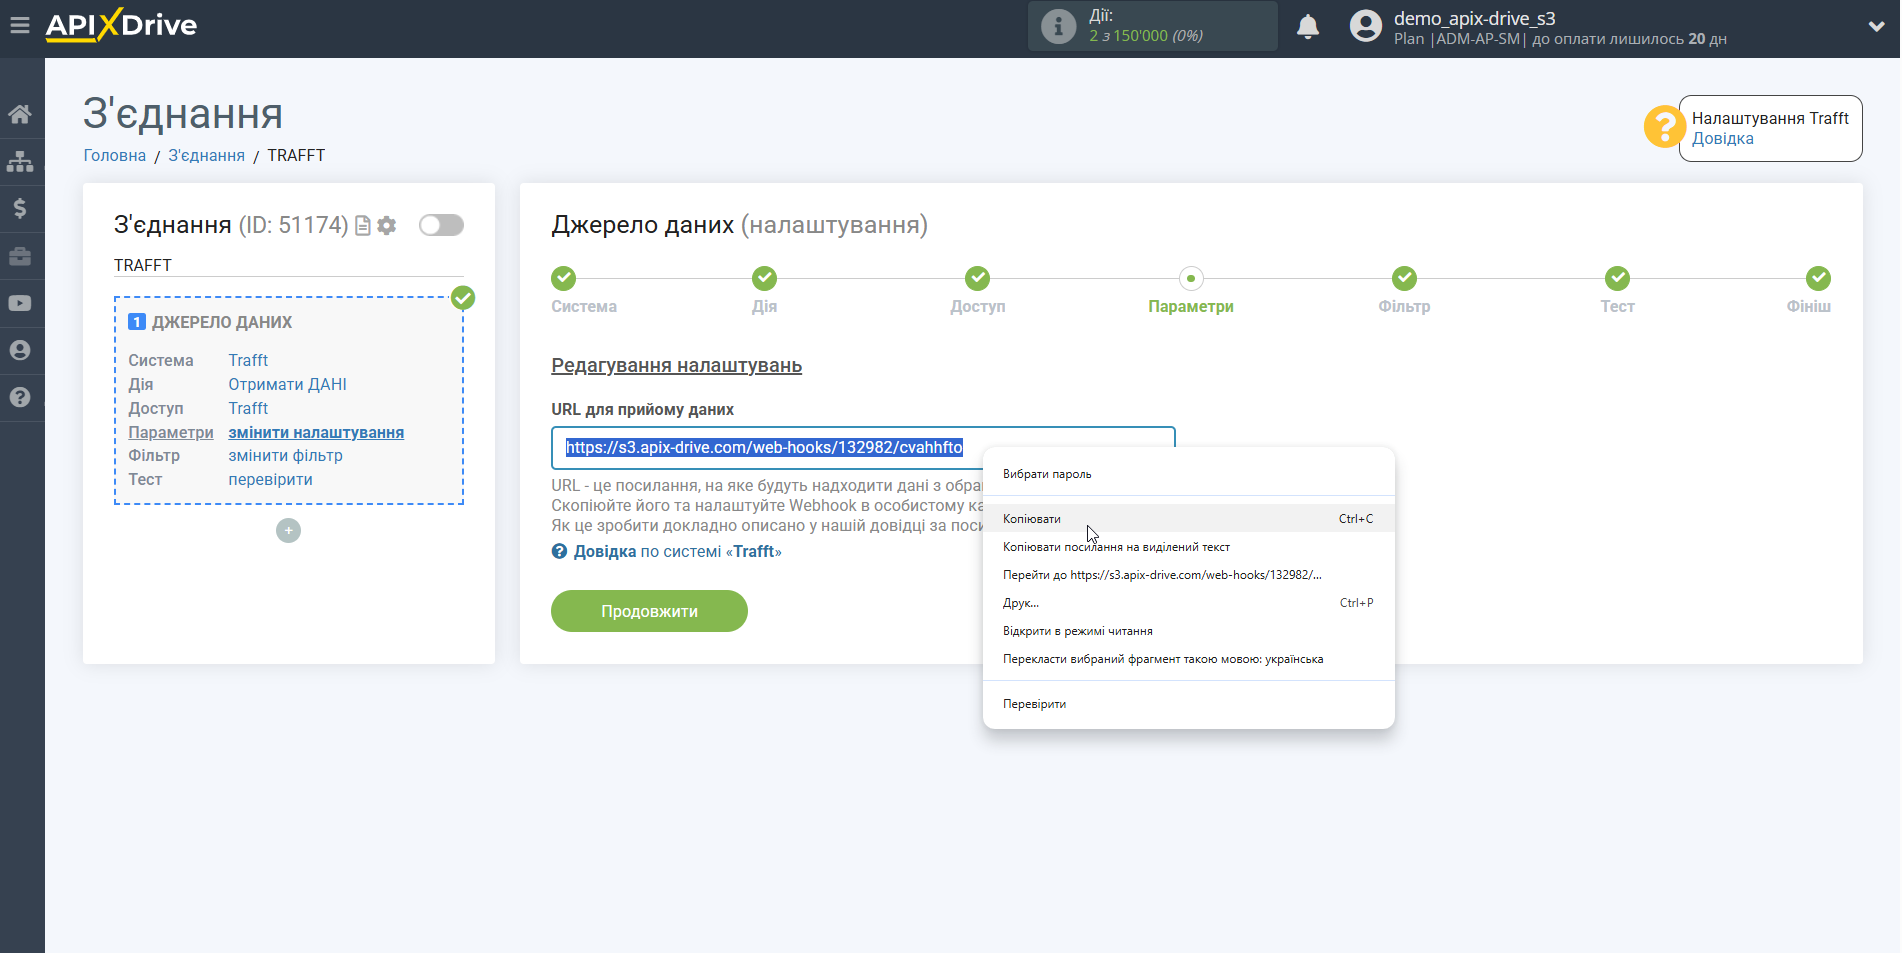Click the connection document icon
This screenshot has width=1902, height=953.
tap(363, 226)
